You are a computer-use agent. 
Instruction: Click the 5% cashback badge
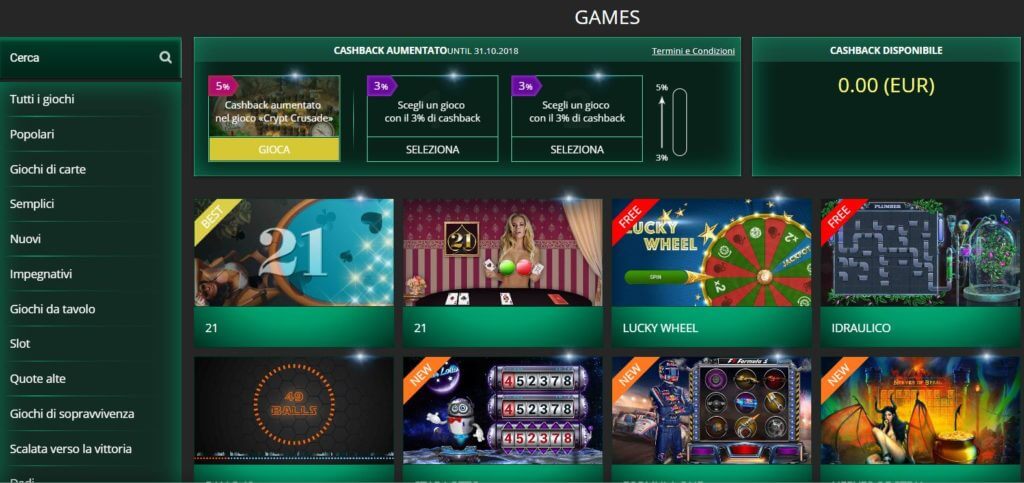223,86
